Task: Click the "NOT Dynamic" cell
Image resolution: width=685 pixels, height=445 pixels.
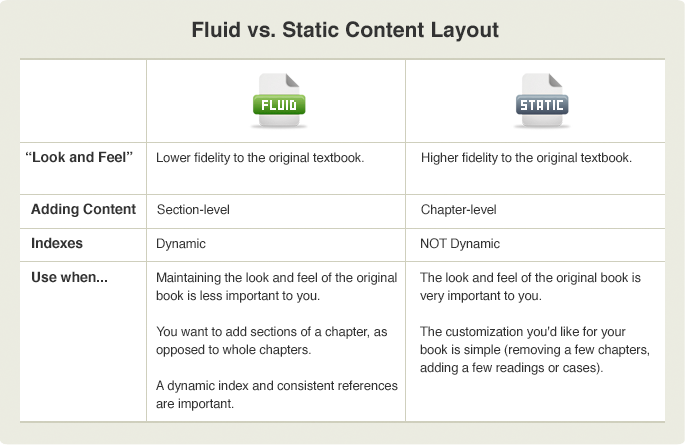Action: (x=460, y=243)
